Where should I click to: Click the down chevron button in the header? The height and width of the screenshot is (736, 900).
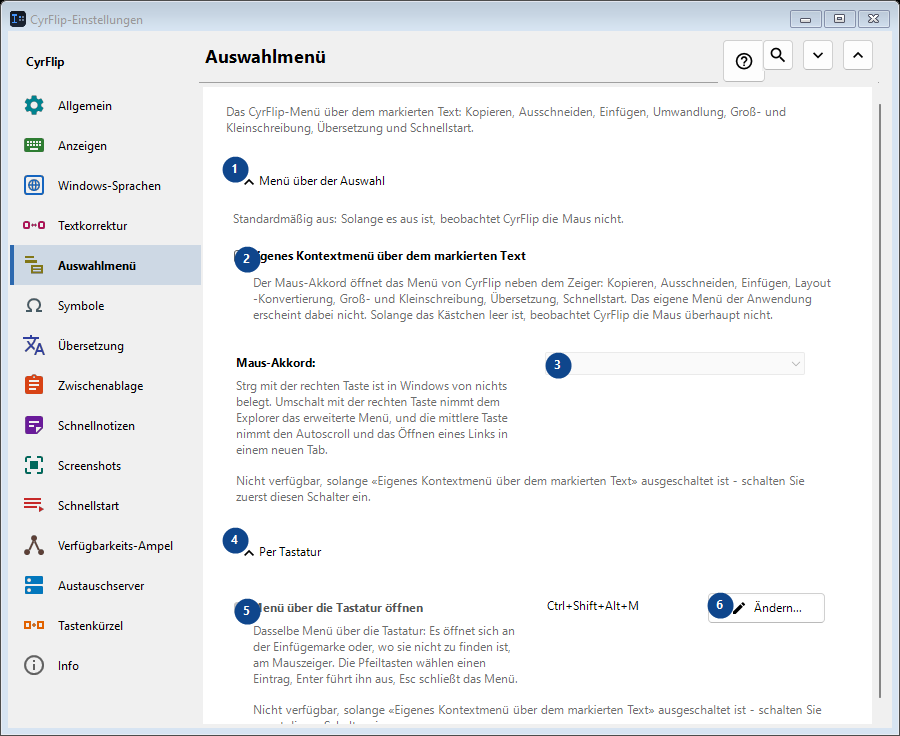818,55
